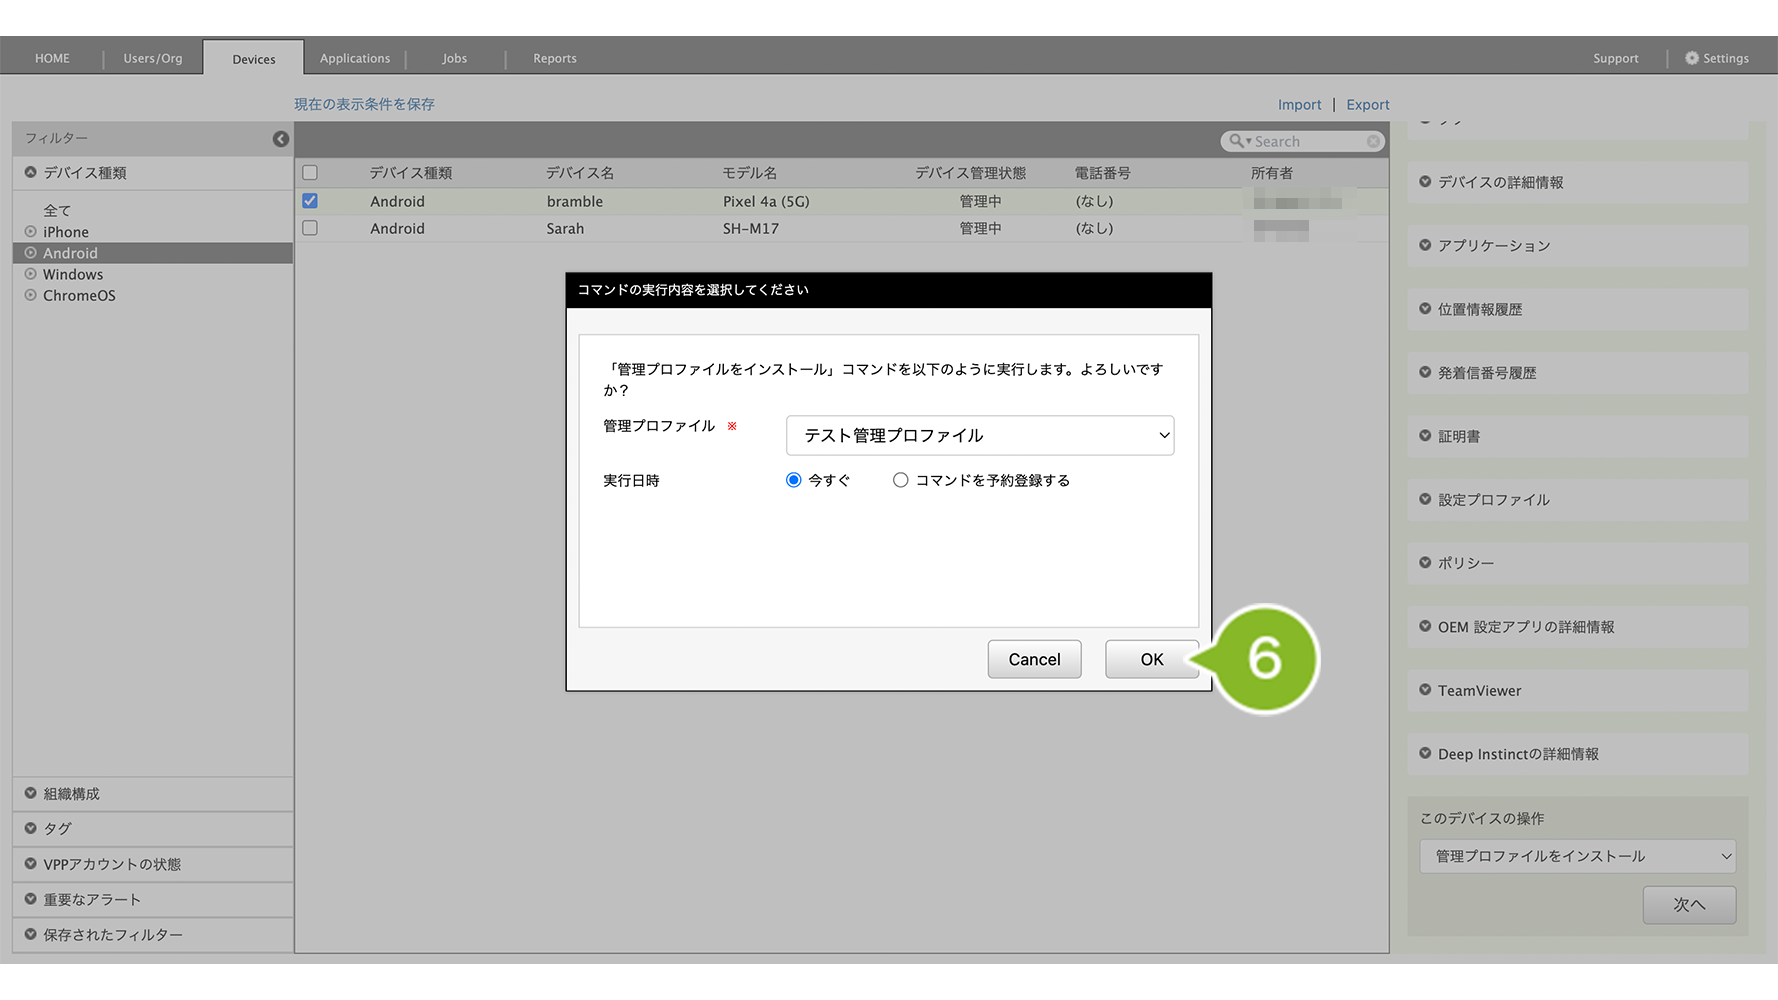Open Settings with gear icon
Screen dimensions: 1778x1000
pos(1717,58)
